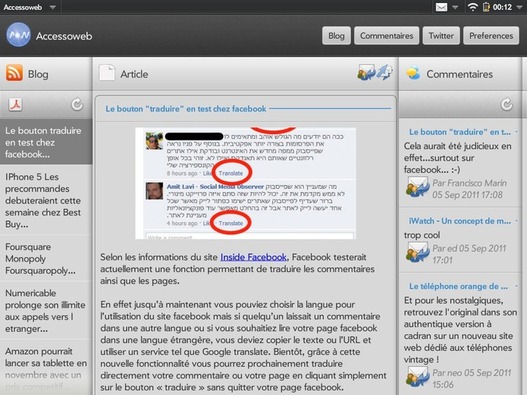This screenshot has height=395, width=527.
Task: Share the article on Twitter icon
Action: (x=384, y=72)
